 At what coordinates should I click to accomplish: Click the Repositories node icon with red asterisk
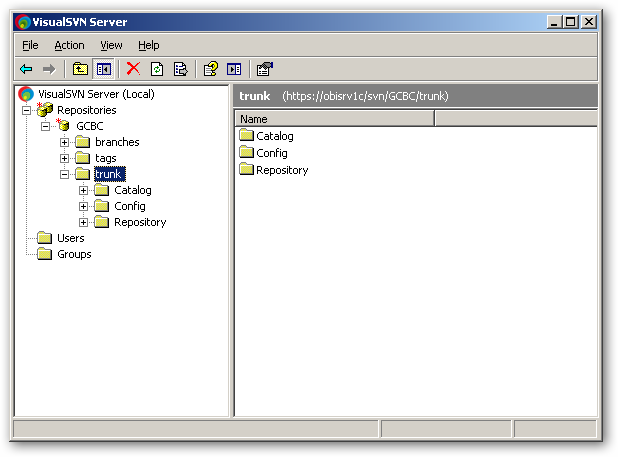click(x=45, y=110)
